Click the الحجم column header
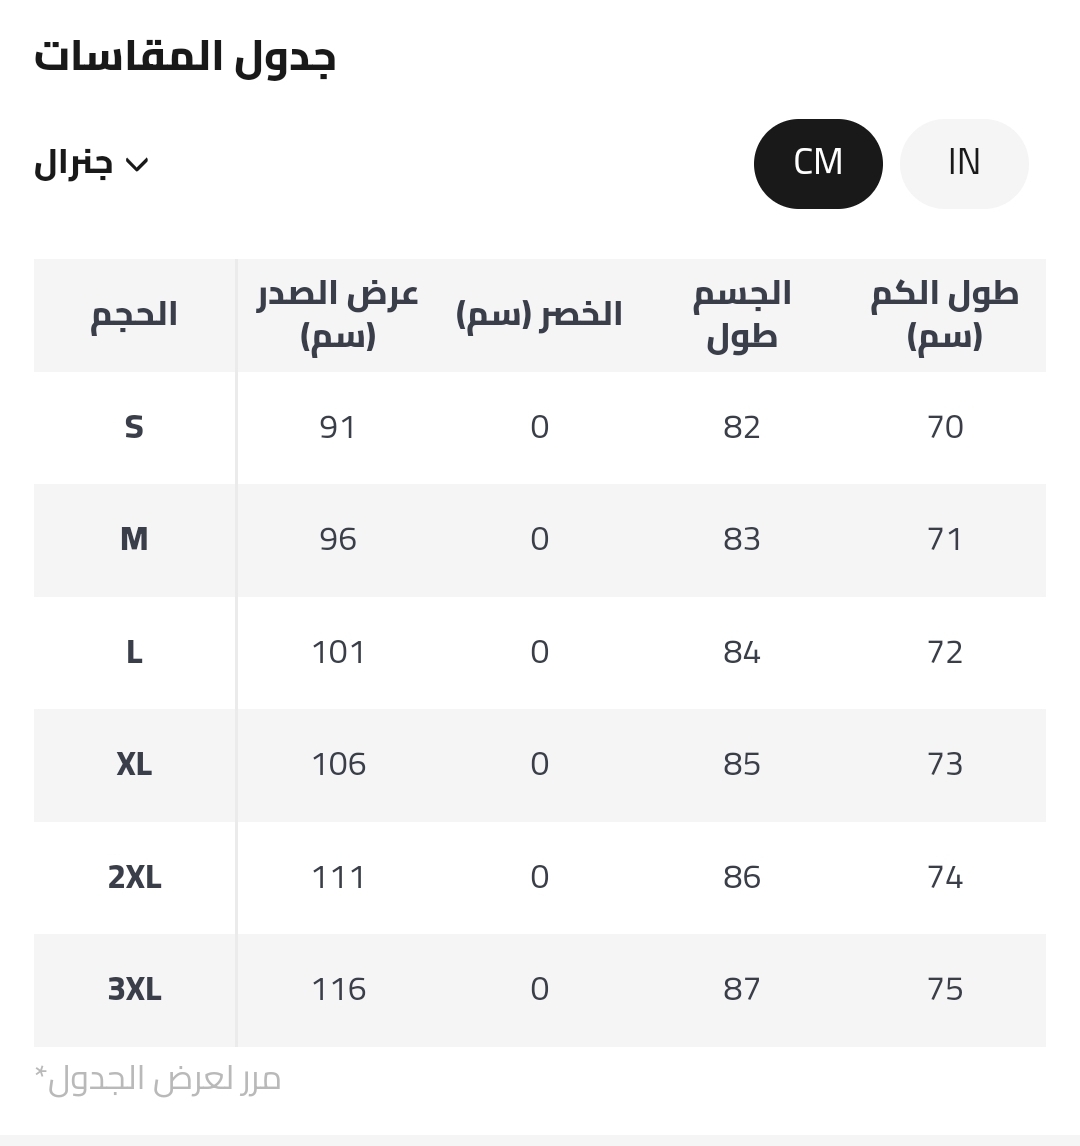This screenshot has height=1146, width=1080. (134, 315)
